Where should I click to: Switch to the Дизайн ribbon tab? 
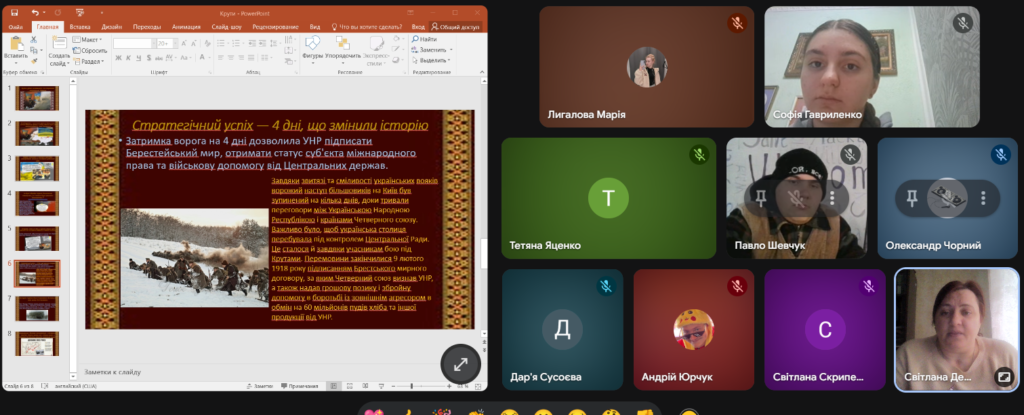point(110,27)
